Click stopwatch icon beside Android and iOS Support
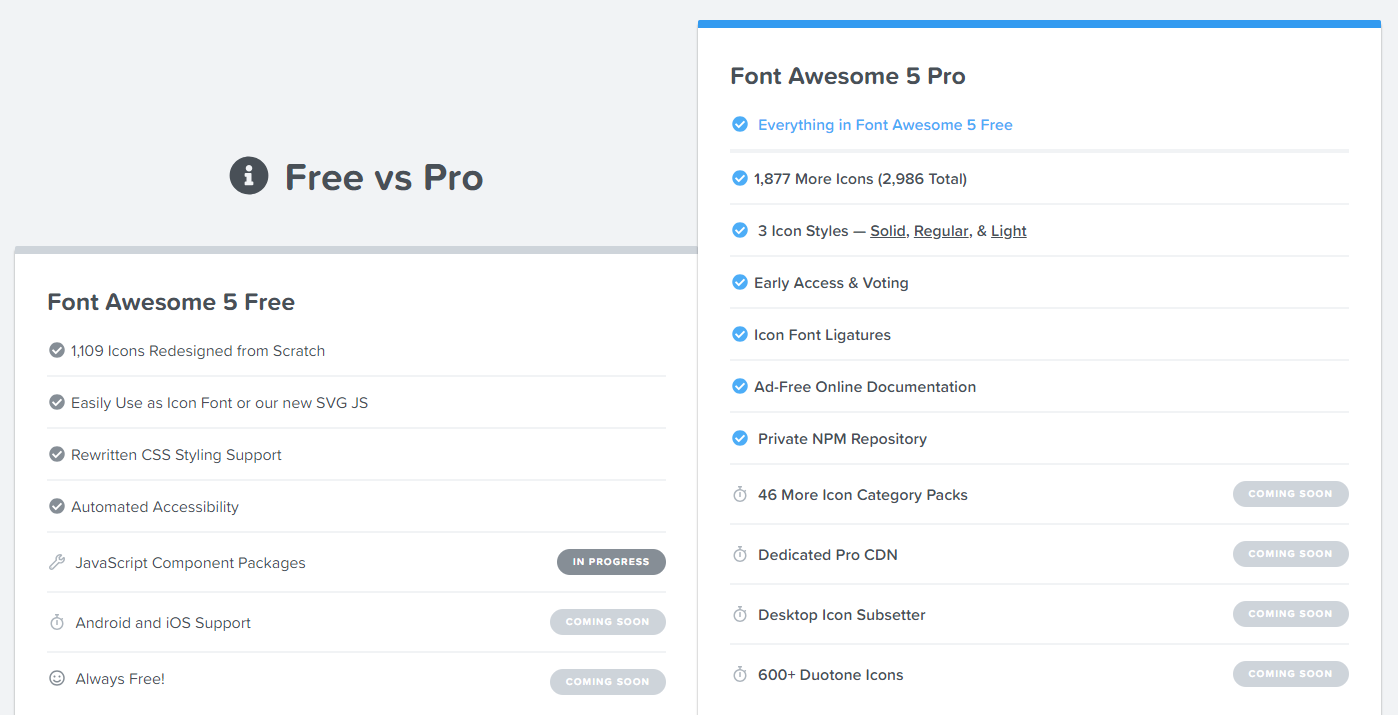This screenshot has width=1398, height=715. click(57, 622)
